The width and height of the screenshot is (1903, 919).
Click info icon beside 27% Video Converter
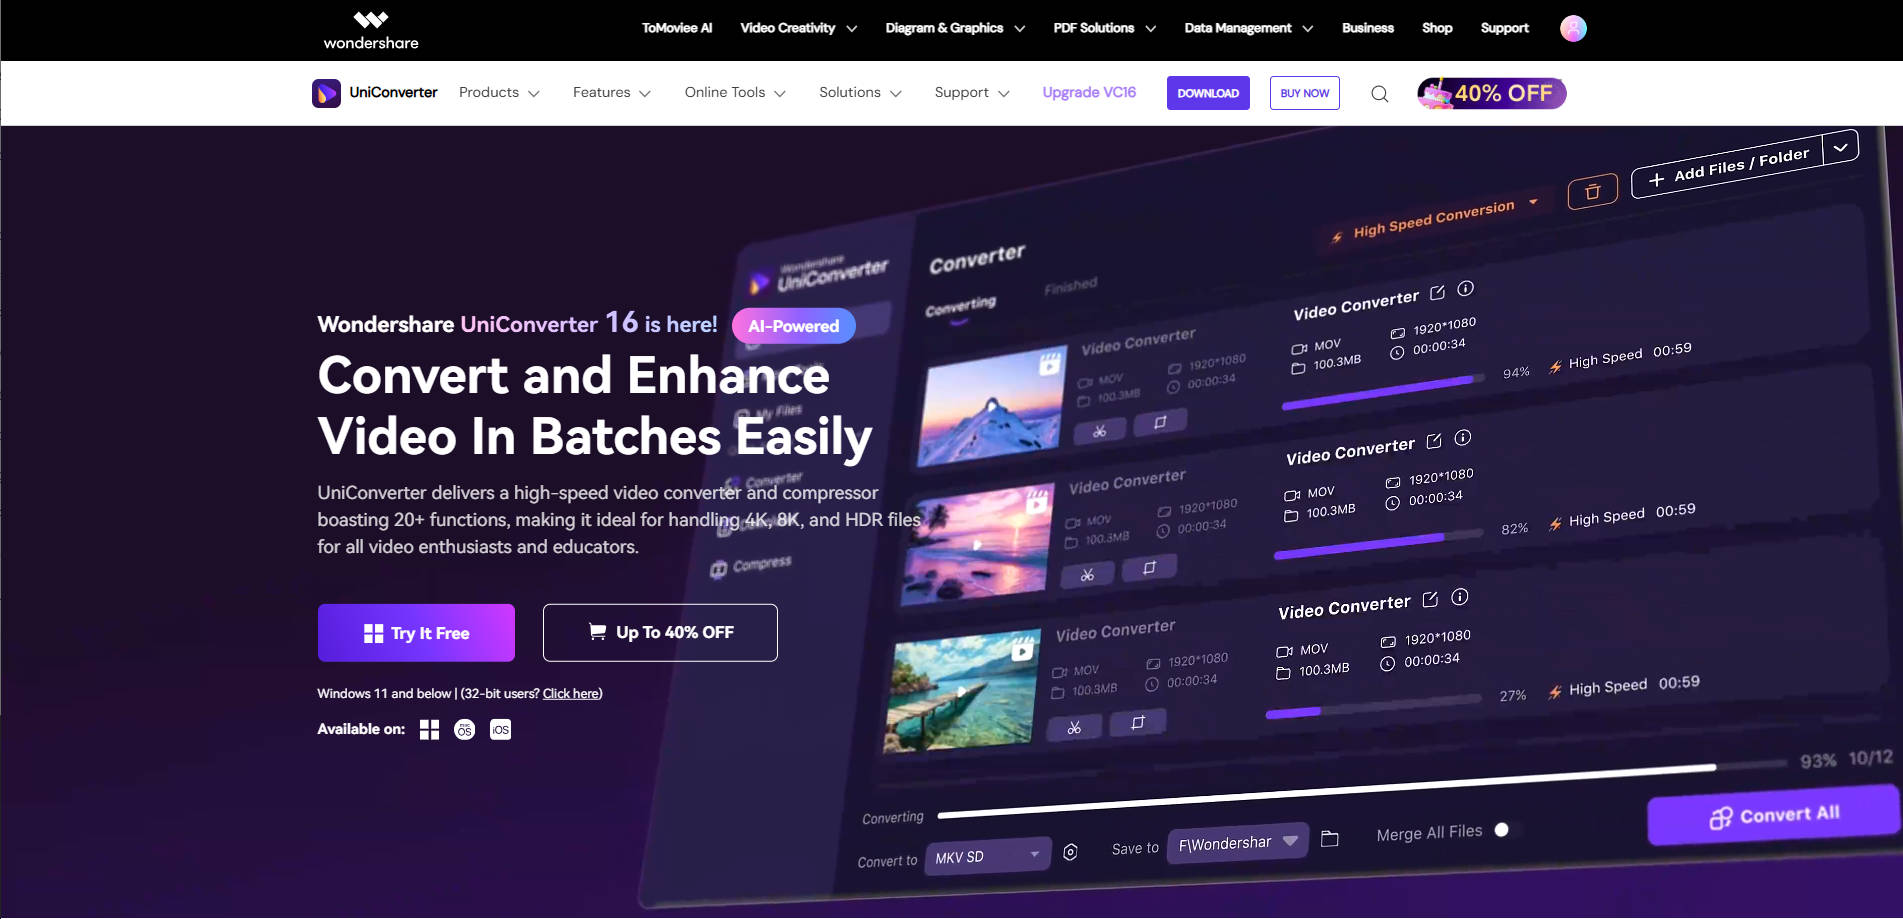(x=1459, y=597)
